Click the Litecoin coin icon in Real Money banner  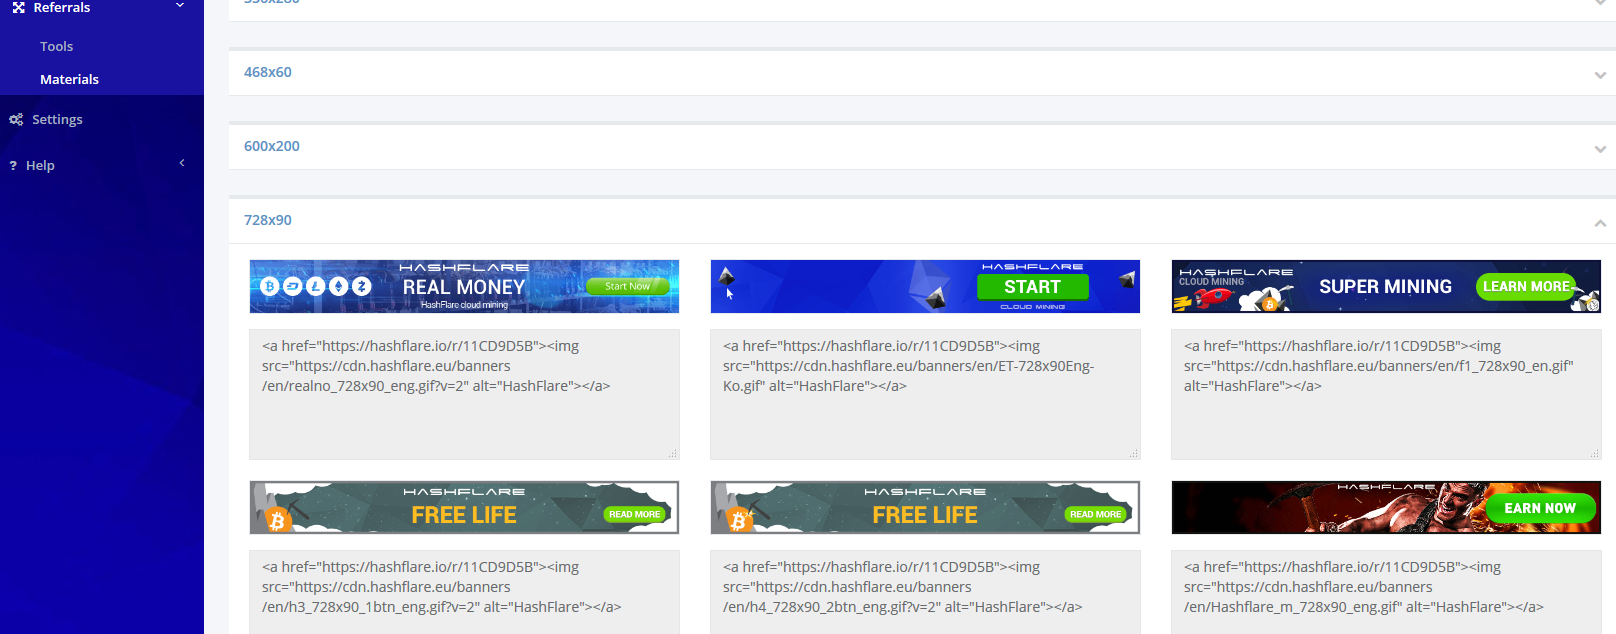(316, 286)
